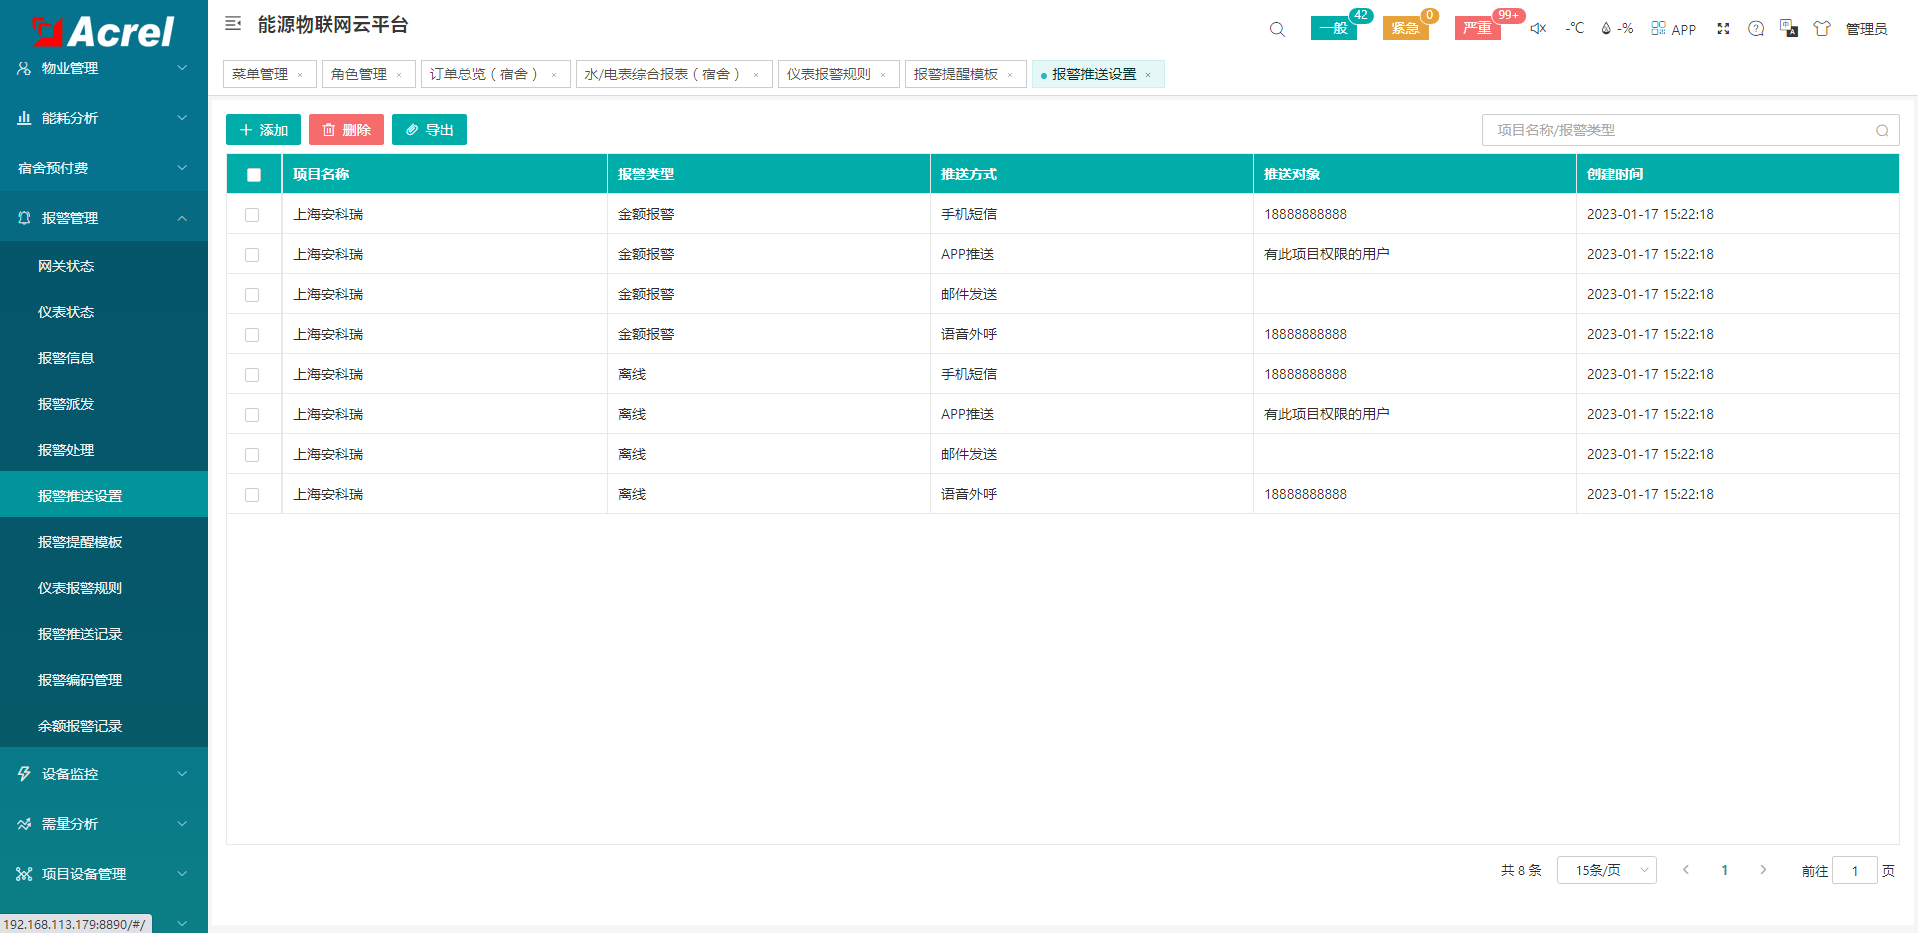Go to the previous page arrow

(1686, 870)
